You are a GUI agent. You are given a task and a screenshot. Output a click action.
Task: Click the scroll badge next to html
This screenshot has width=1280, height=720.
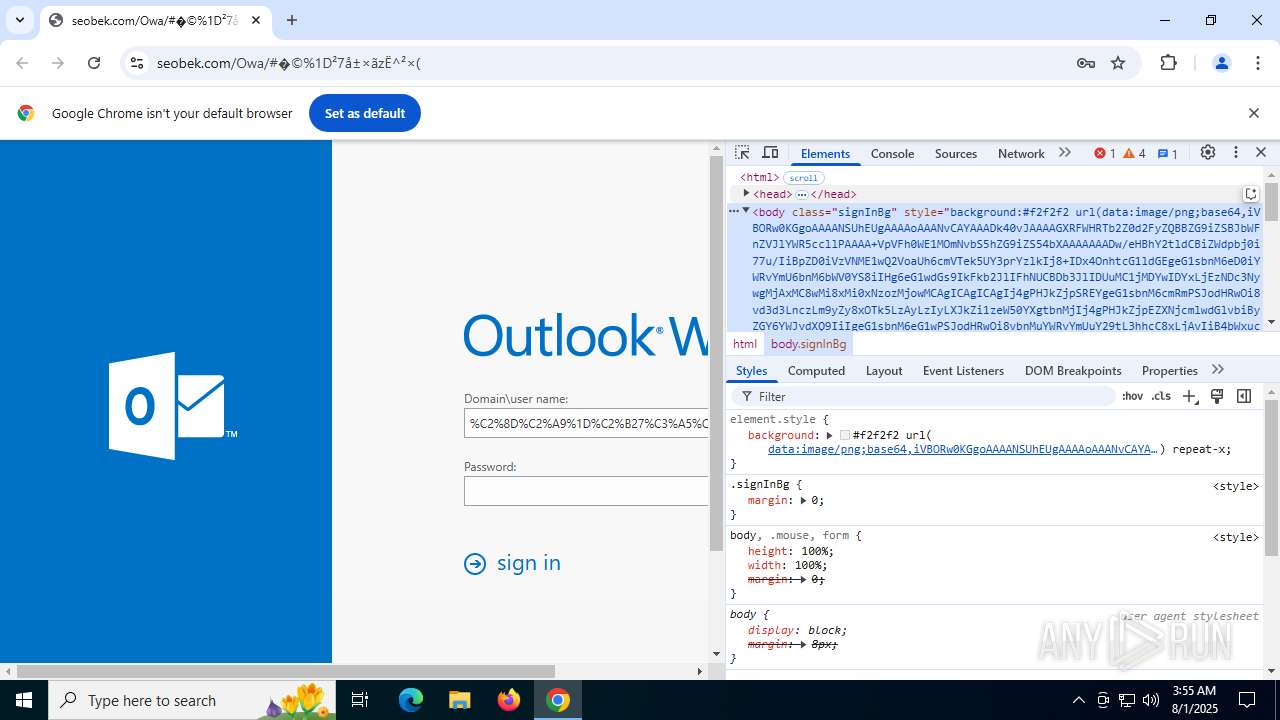(x=803, y=178)
